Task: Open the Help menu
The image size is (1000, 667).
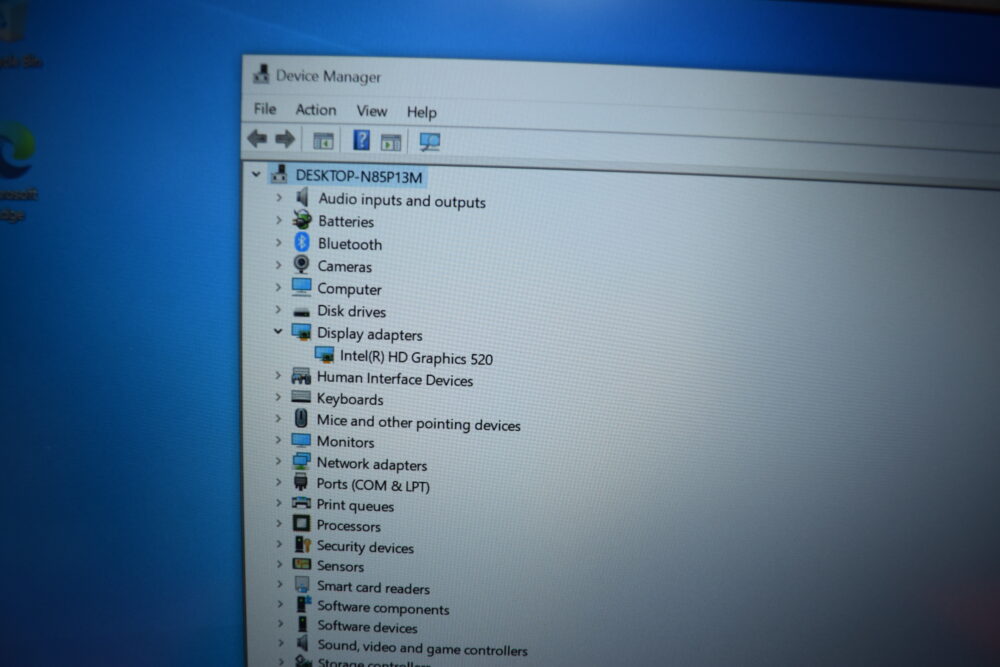Action: tap(422, 112)
